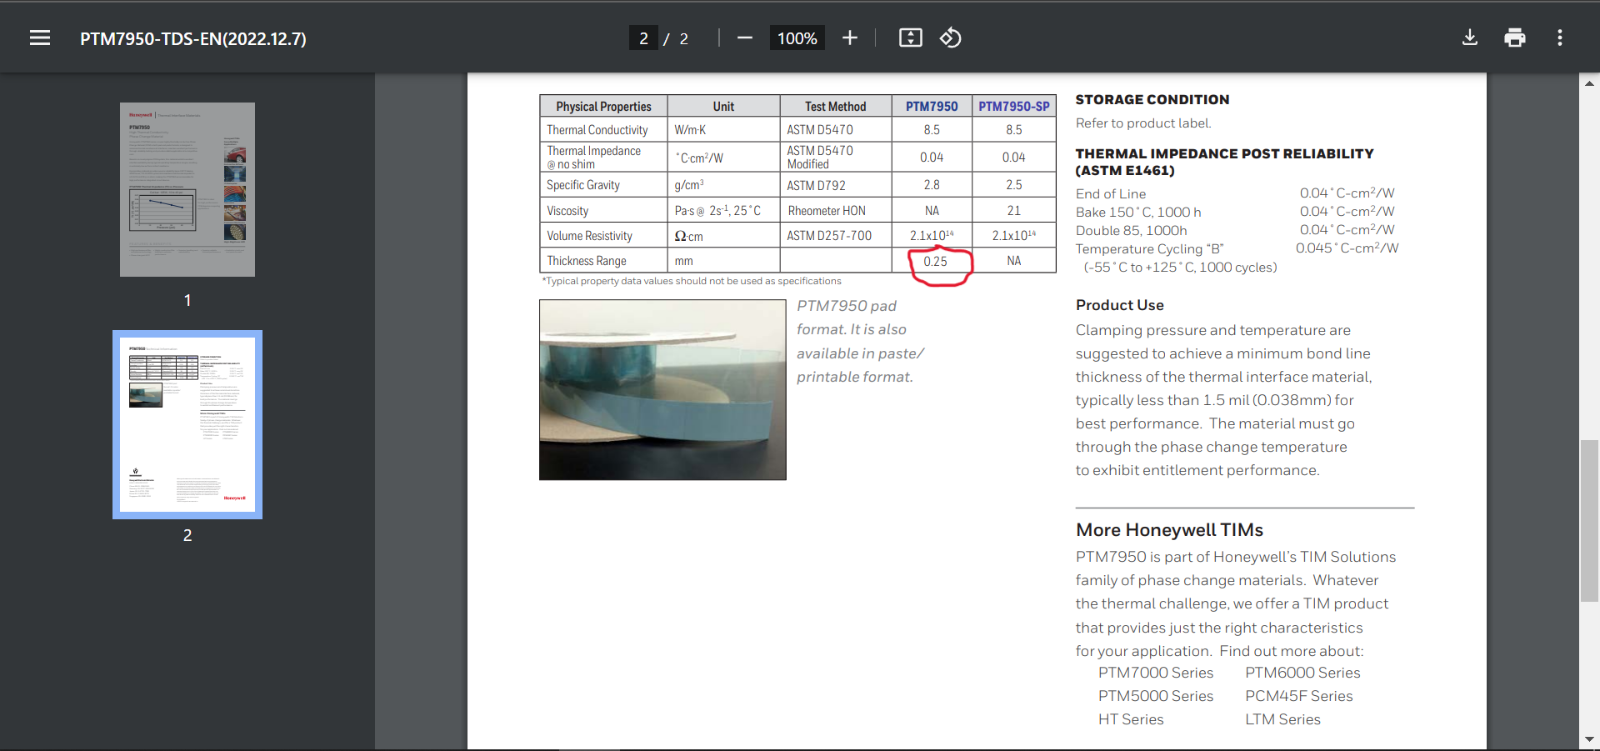Click the 0.045°C-cm²/W value

pos(1347,248)
